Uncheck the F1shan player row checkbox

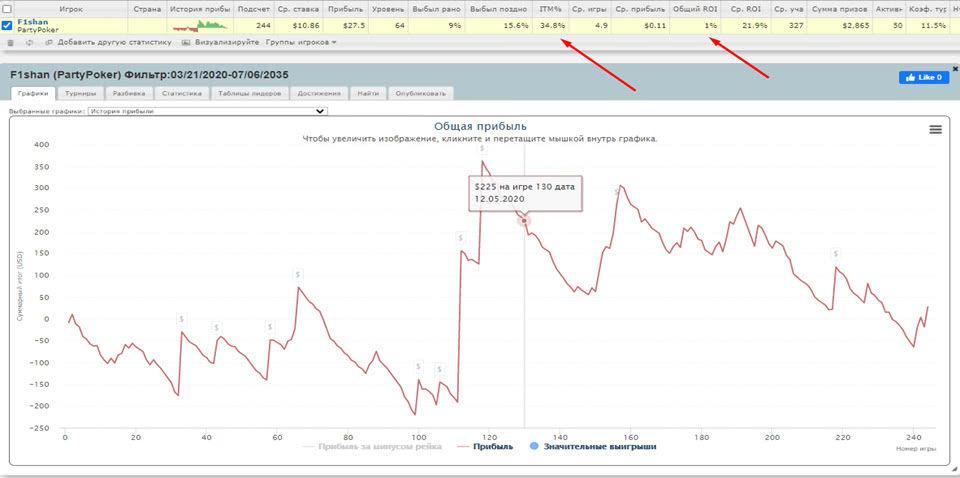[8, 25]
